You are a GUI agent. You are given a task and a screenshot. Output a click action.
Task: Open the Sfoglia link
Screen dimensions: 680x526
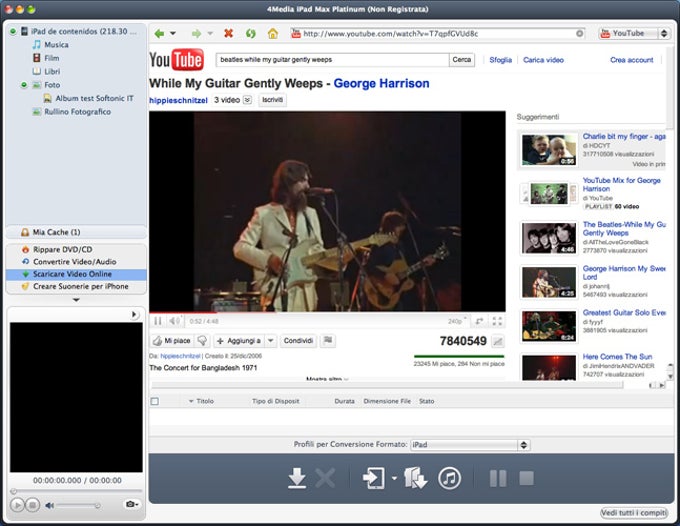tap(500, 60)
